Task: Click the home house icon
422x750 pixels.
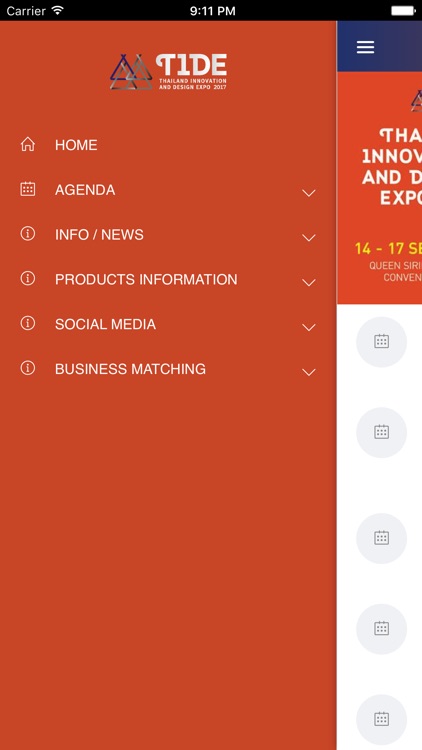Action: (x=28, y=144)
